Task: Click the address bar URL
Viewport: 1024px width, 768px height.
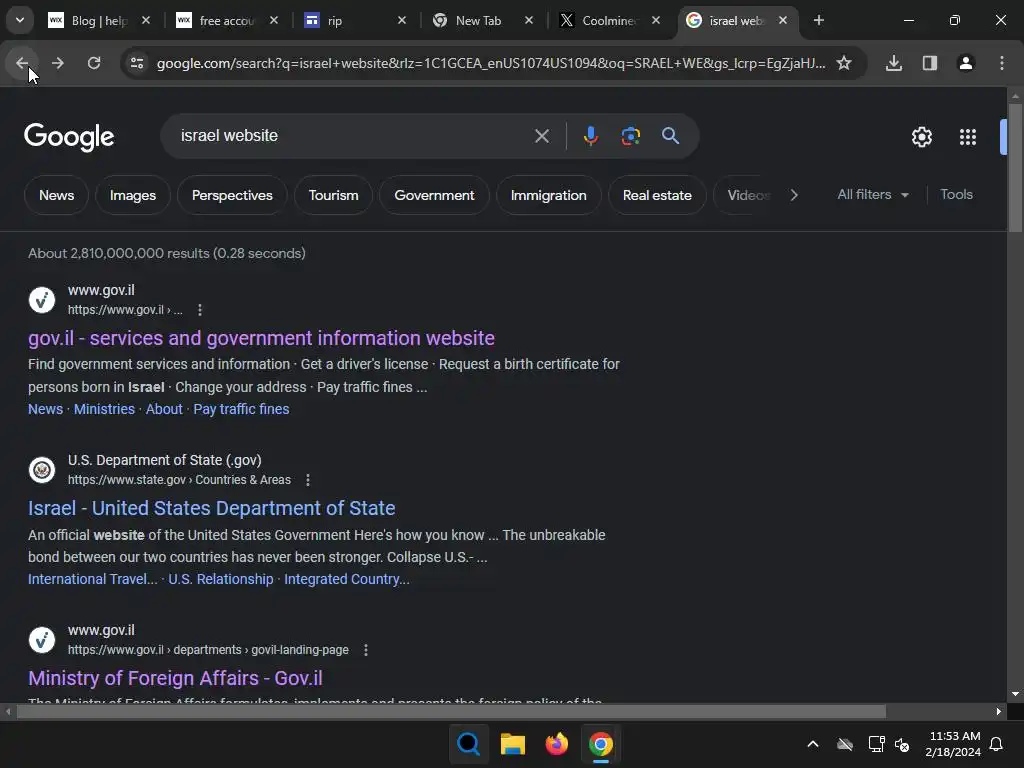Action: click(x=490, y=63)
